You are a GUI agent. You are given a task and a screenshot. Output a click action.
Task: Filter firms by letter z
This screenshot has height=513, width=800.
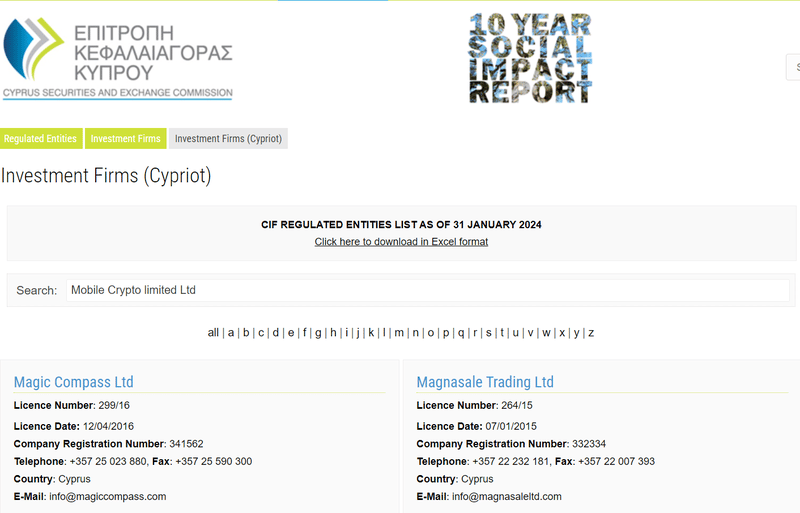pyautogui.click(x=591, y=333)
